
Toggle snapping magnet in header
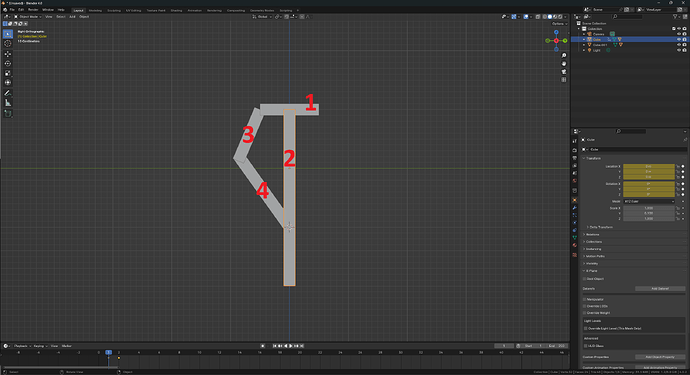(286, 17)
